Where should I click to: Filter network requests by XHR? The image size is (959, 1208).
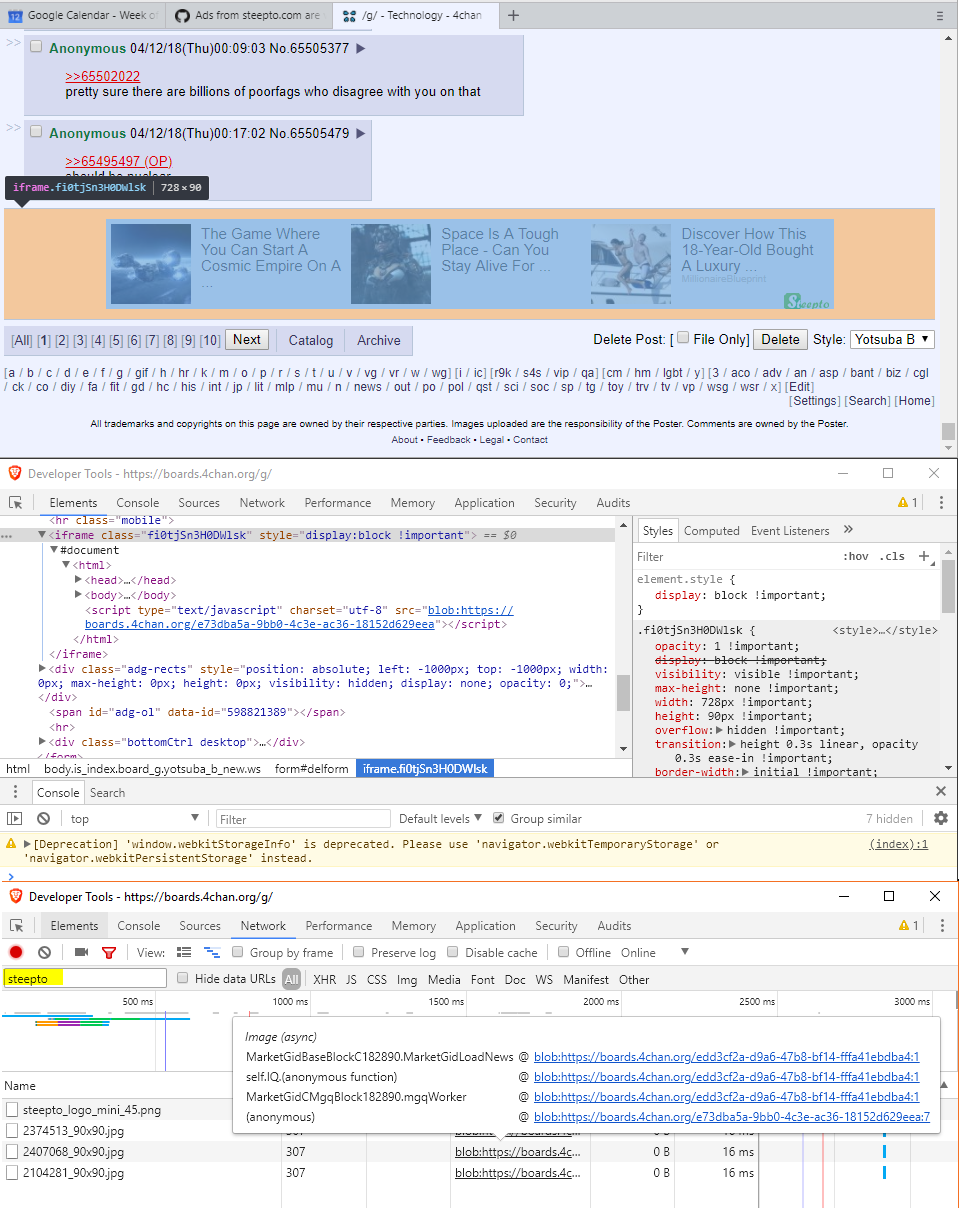point(325,979)
